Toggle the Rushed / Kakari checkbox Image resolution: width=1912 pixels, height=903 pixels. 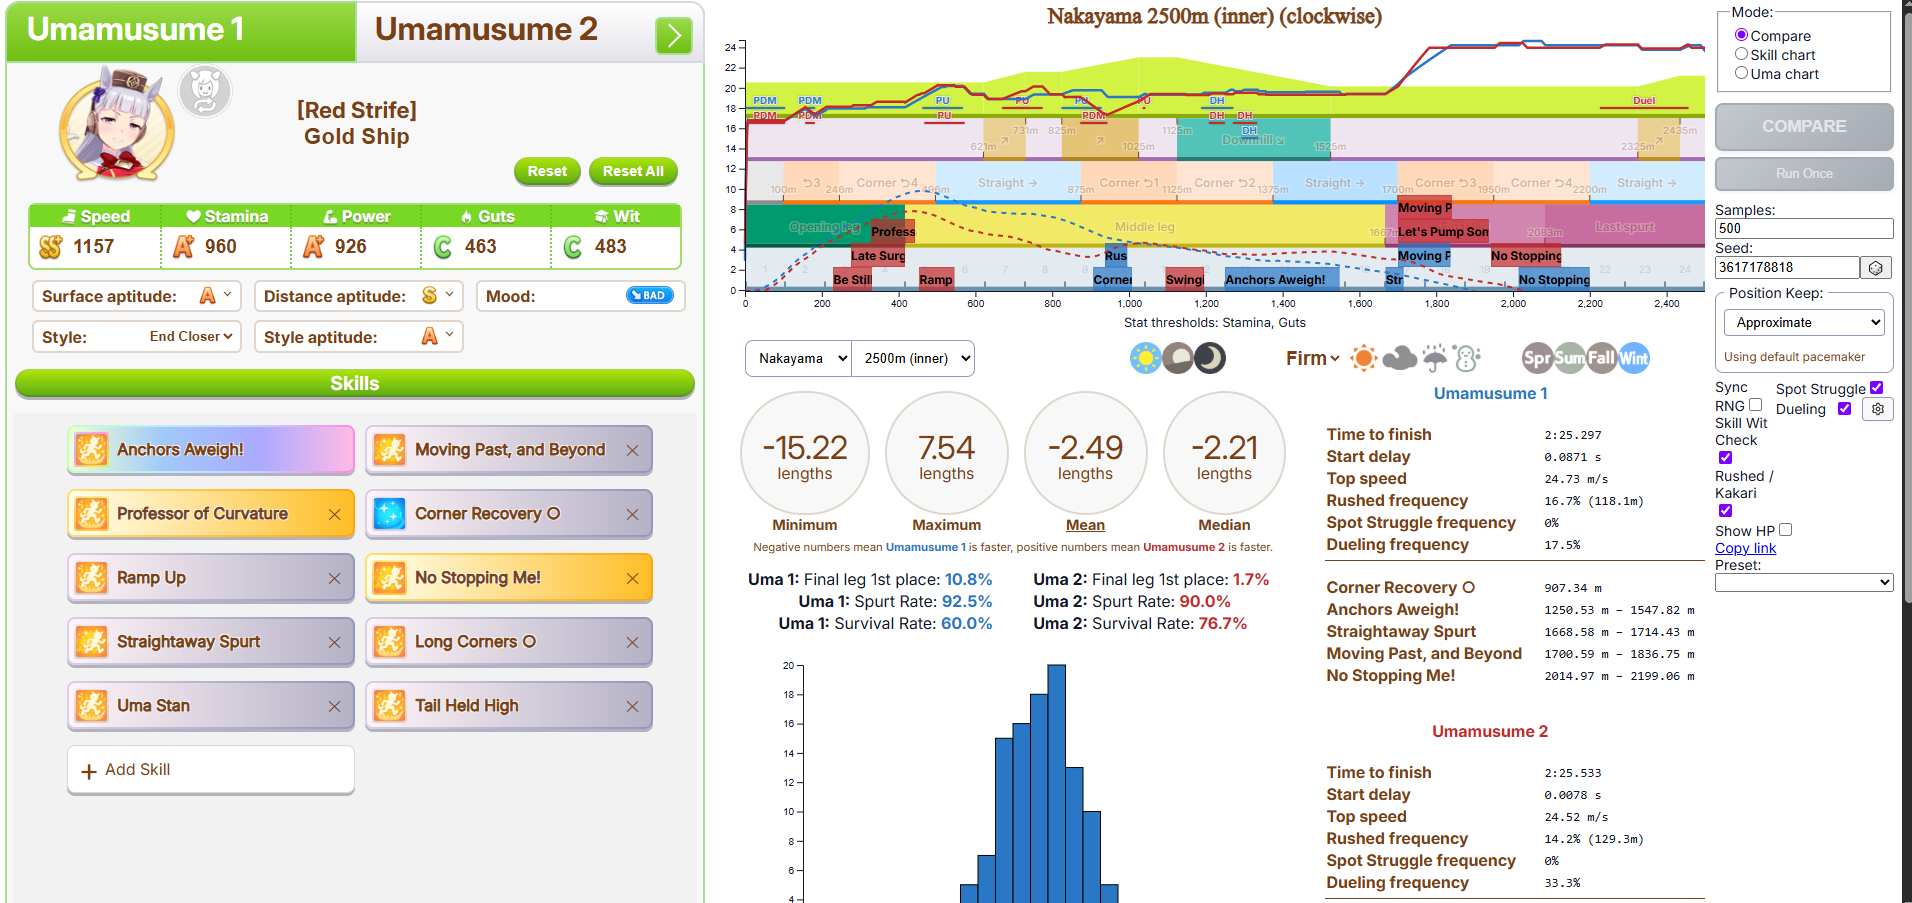tap(1725, 510)
